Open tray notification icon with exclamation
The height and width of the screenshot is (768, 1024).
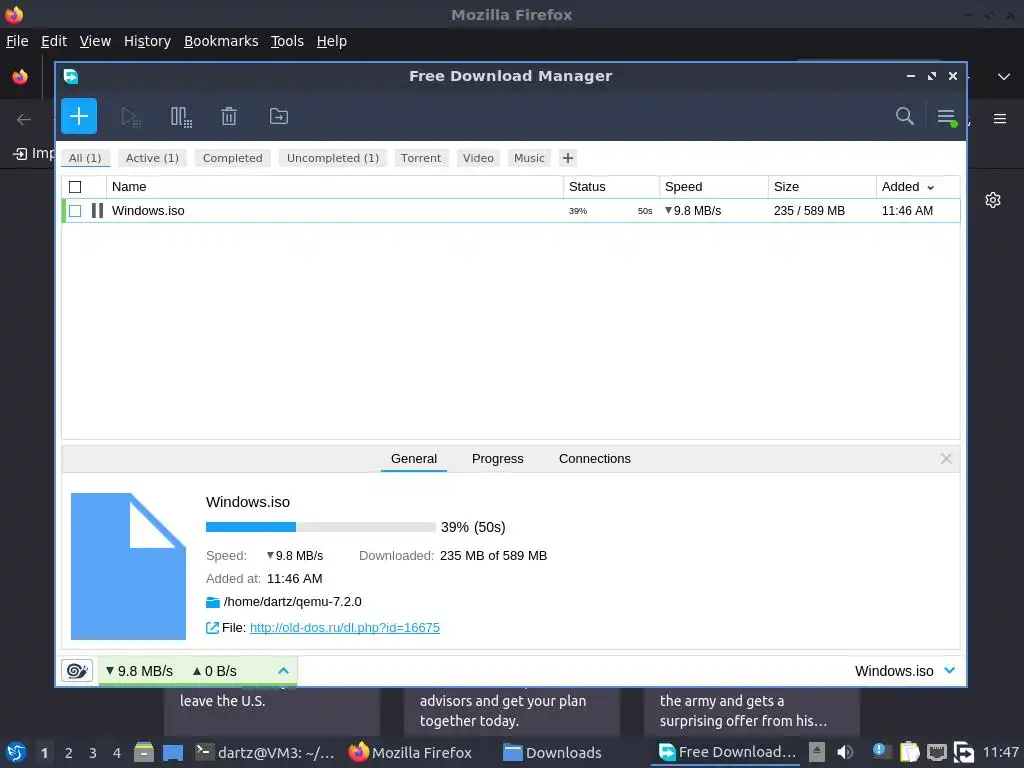click(881, 751)
